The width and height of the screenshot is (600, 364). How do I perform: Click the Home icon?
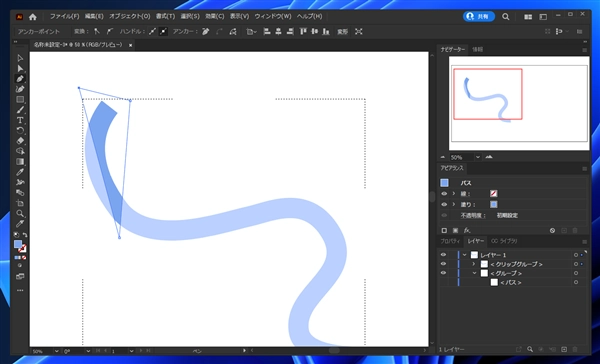tap(33, 17)
